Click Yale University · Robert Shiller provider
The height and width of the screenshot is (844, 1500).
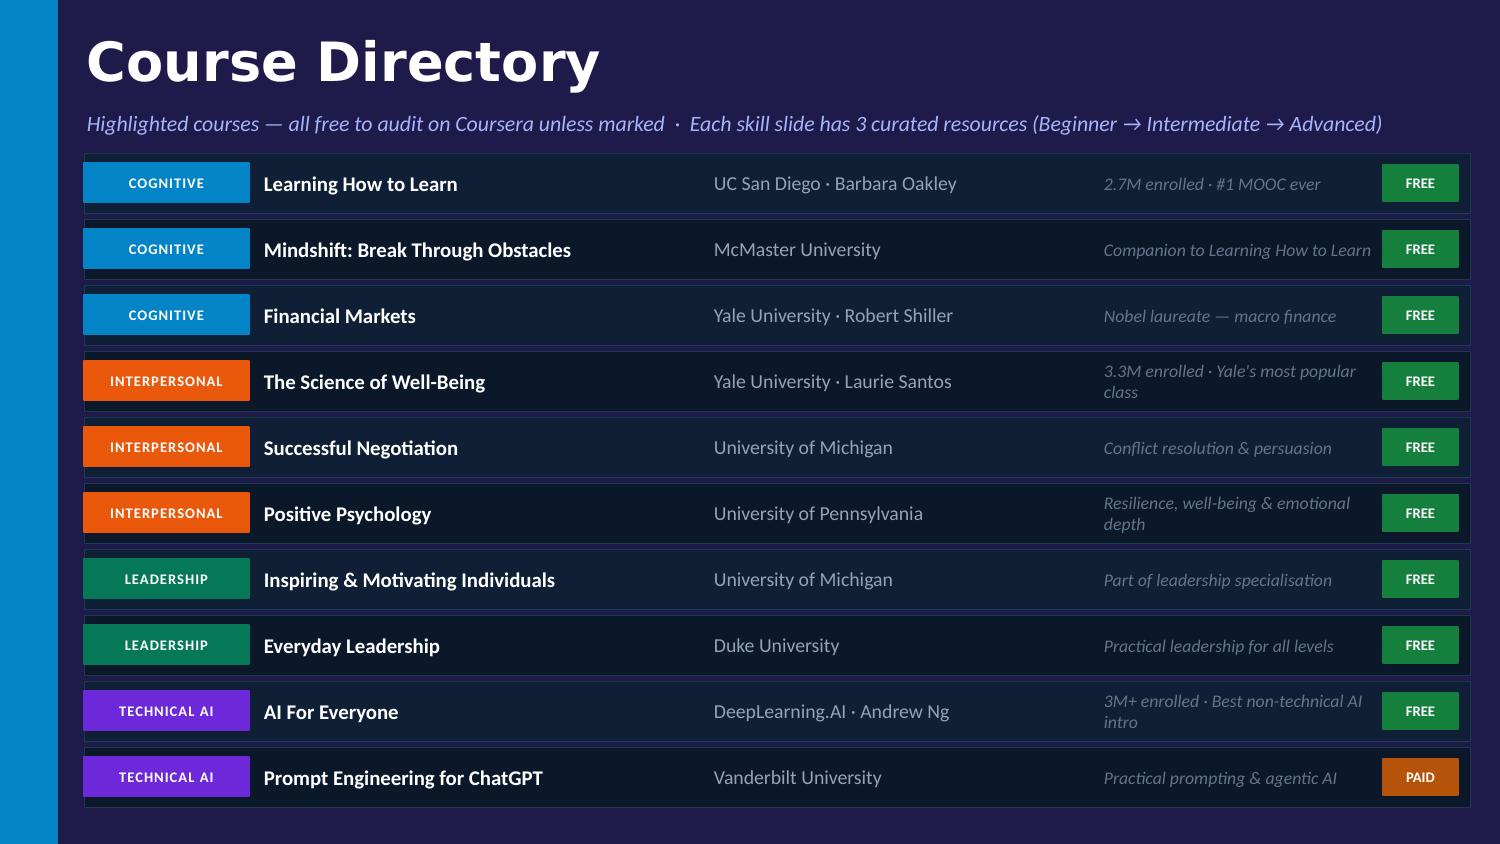[x=833, y=316]
